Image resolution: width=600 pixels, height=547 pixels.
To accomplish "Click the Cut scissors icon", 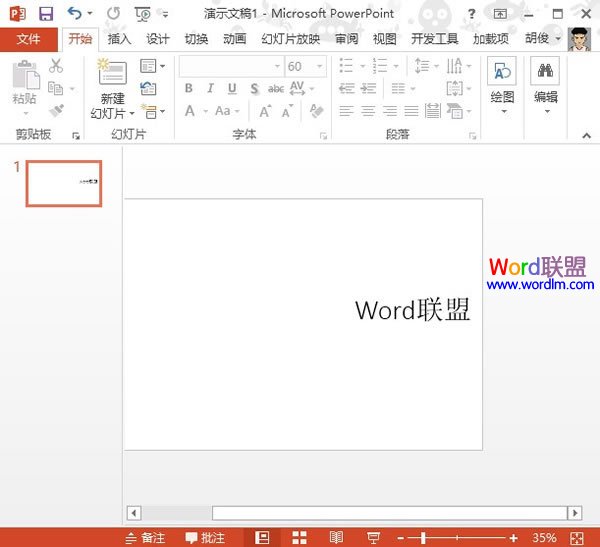I will point(56,66).
